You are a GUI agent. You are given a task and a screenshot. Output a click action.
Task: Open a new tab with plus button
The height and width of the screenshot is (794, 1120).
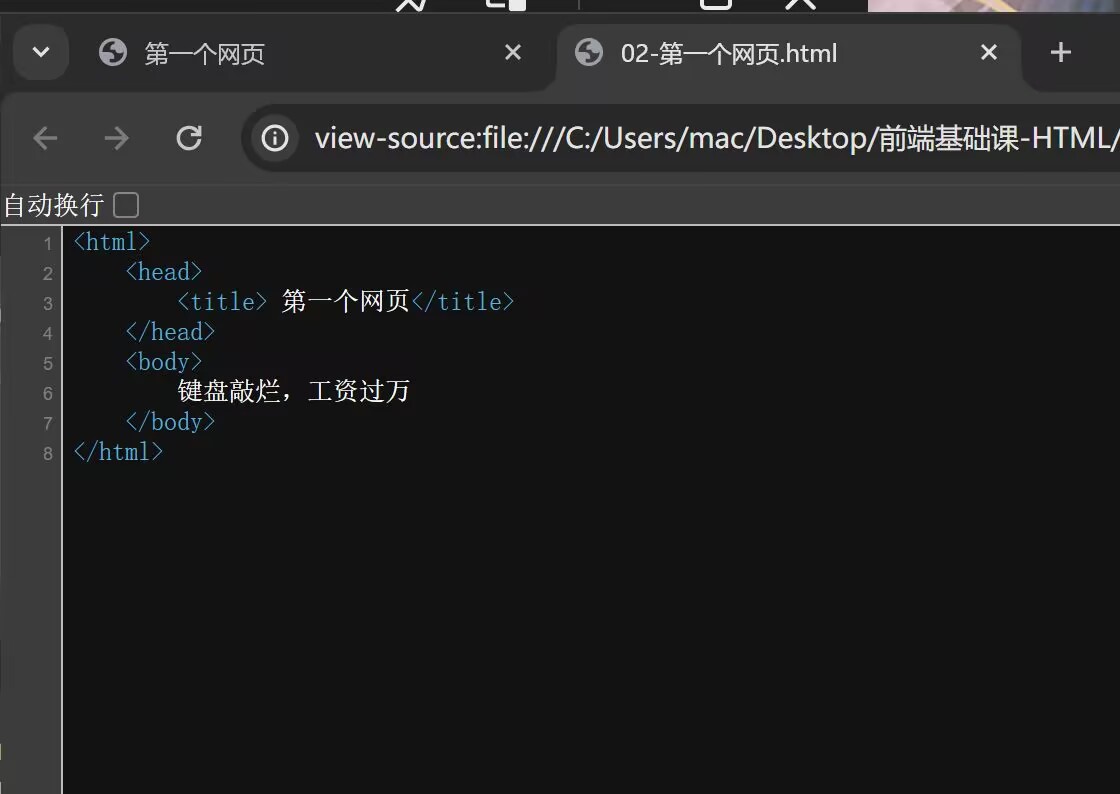1061,52
